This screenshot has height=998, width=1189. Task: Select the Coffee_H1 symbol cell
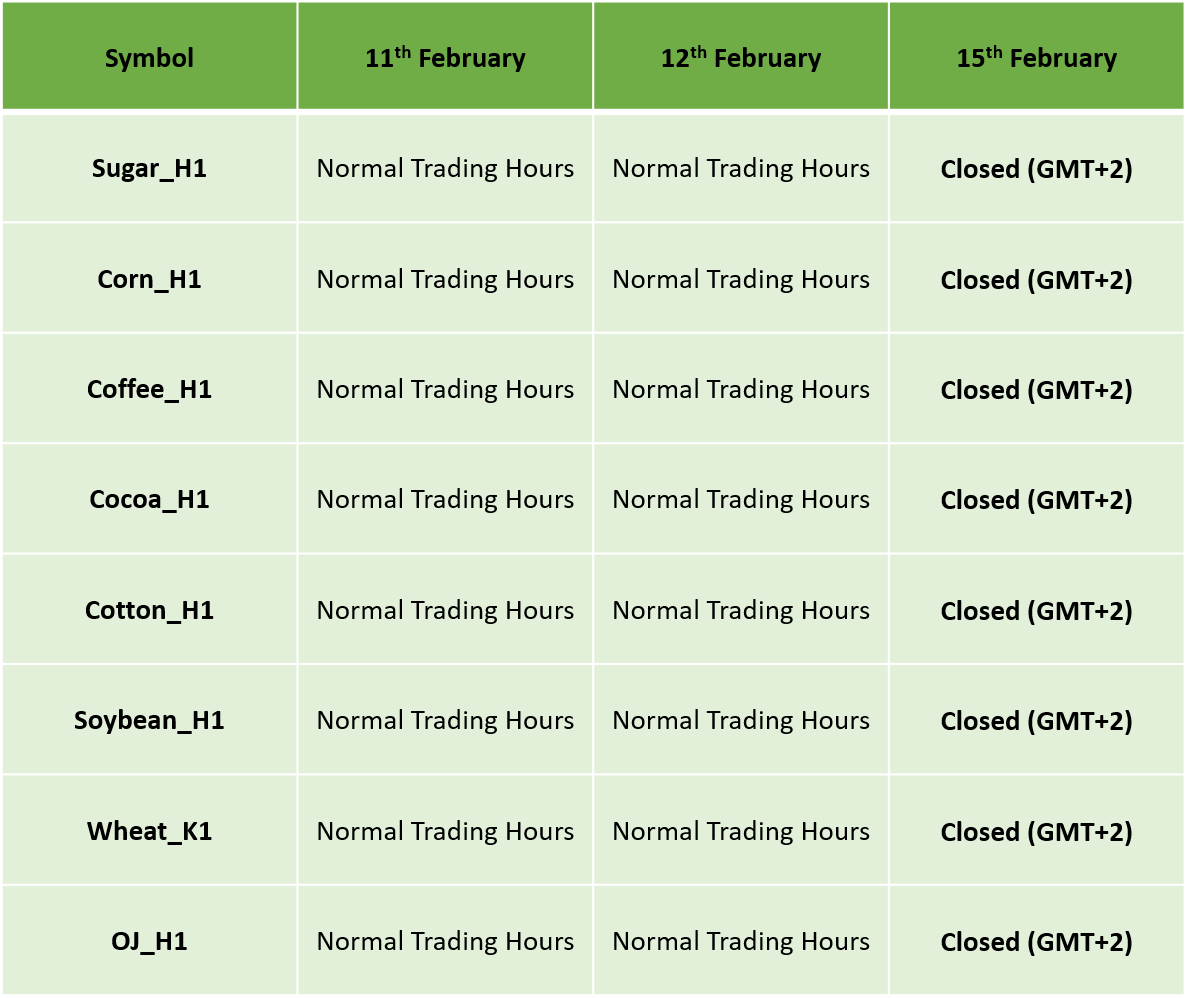(149, 389)
